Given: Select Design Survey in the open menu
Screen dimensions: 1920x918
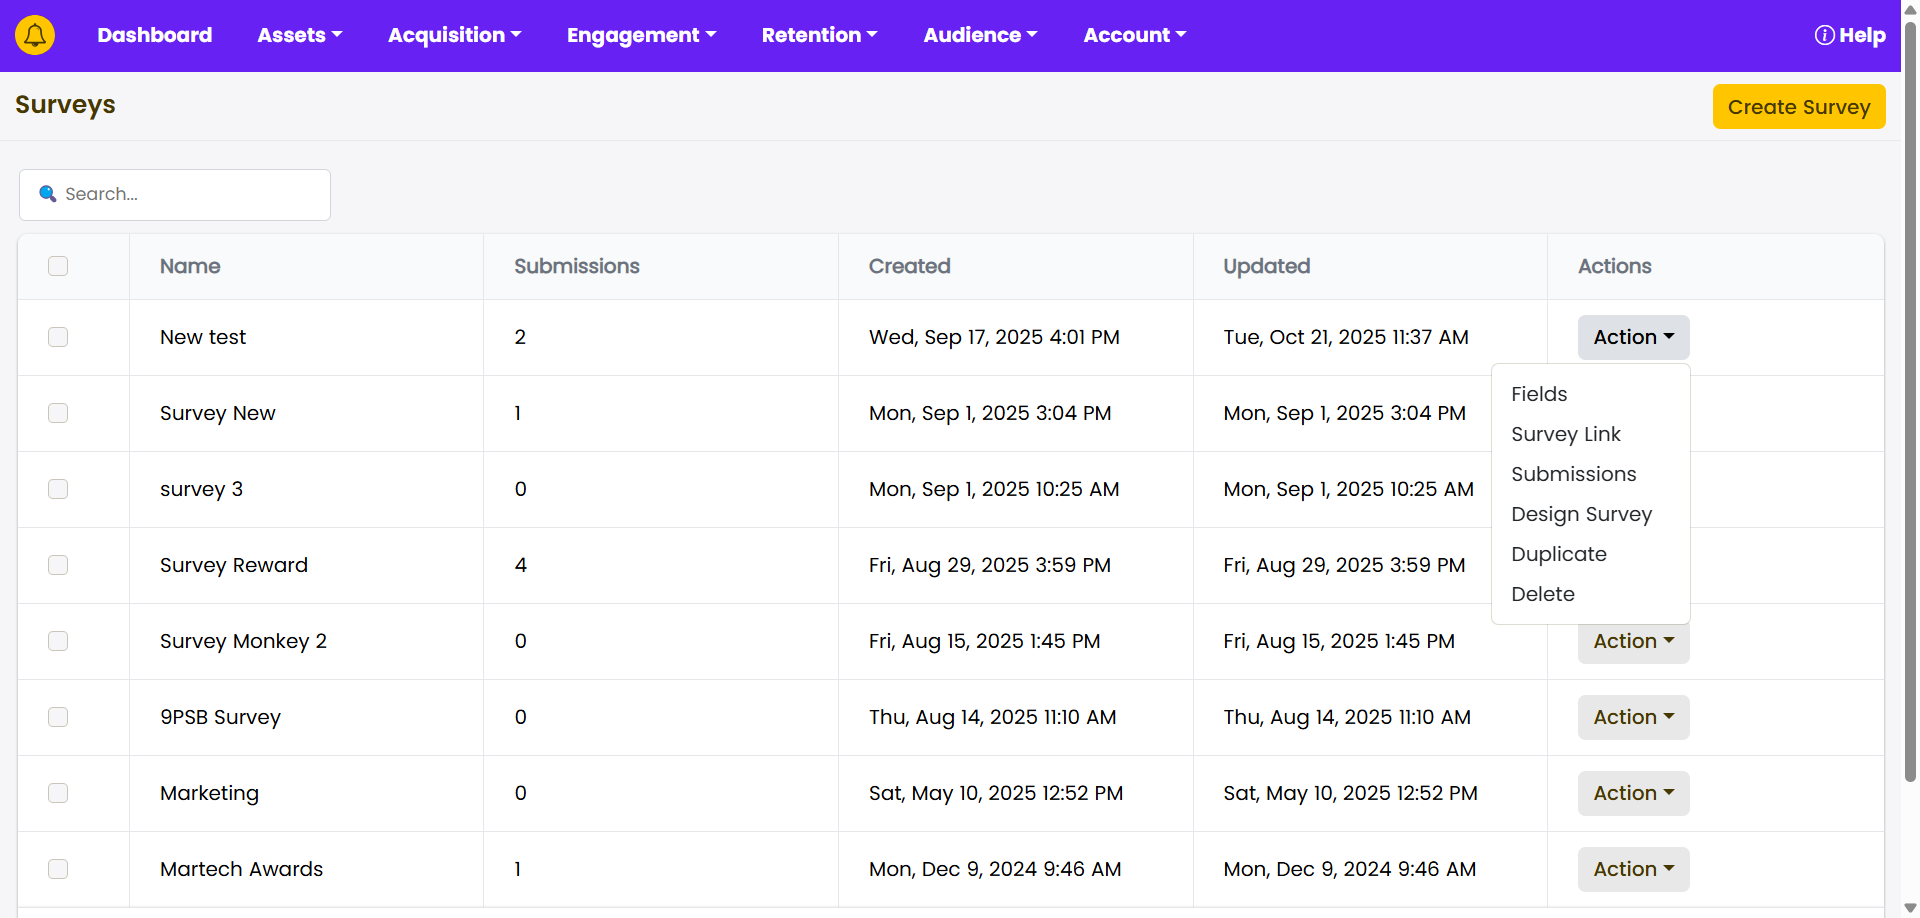Looking at the screenshot, I should 1581,514.
